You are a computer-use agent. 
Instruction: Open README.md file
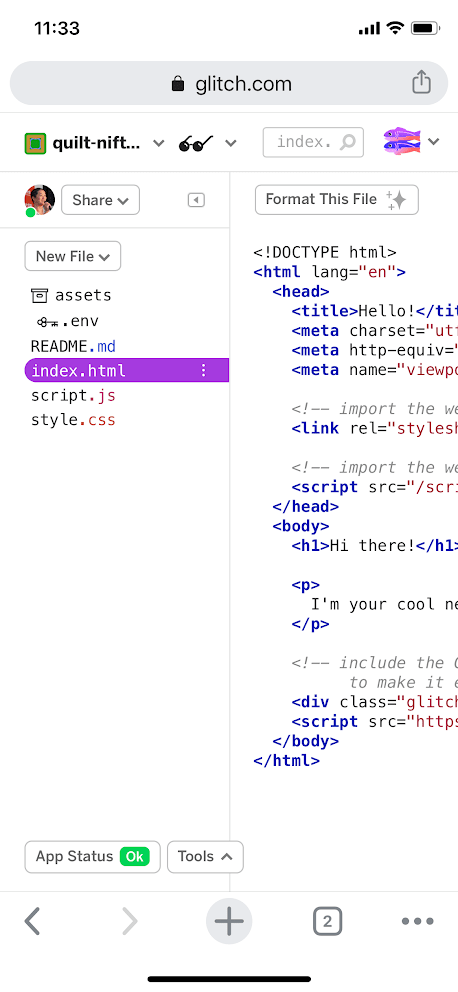tap(73, 346)
